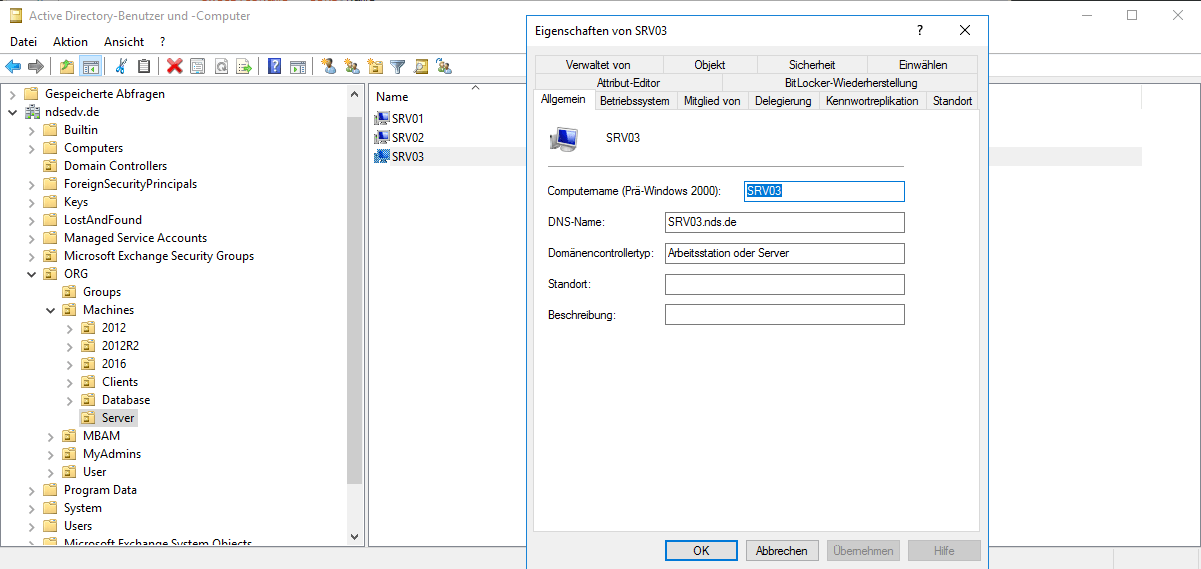Image resolution: width=1201 pixels, height=569 pixels.
Task: Collapse the ndsedv.de domain node
Action: point(12,112)
